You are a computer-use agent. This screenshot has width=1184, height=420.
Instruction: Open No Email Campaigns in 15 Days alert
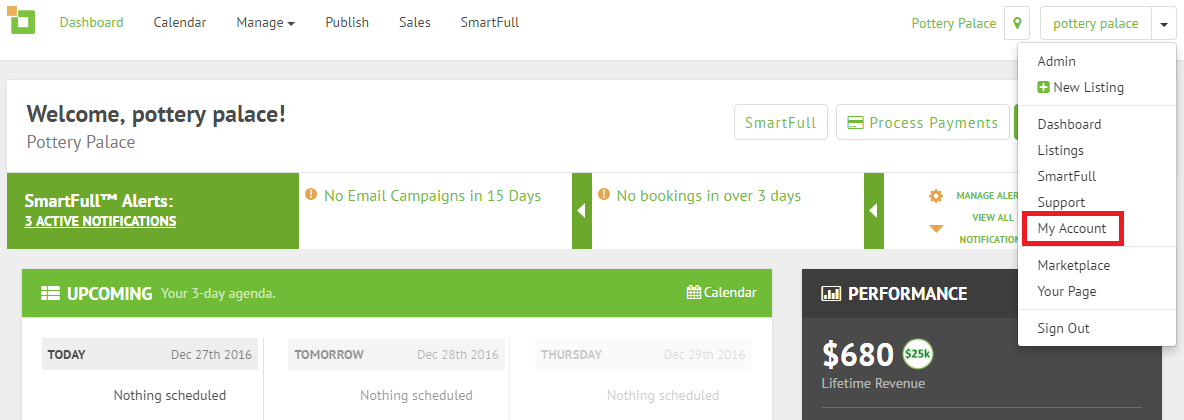pyautogui.click(x=432, y=196)
